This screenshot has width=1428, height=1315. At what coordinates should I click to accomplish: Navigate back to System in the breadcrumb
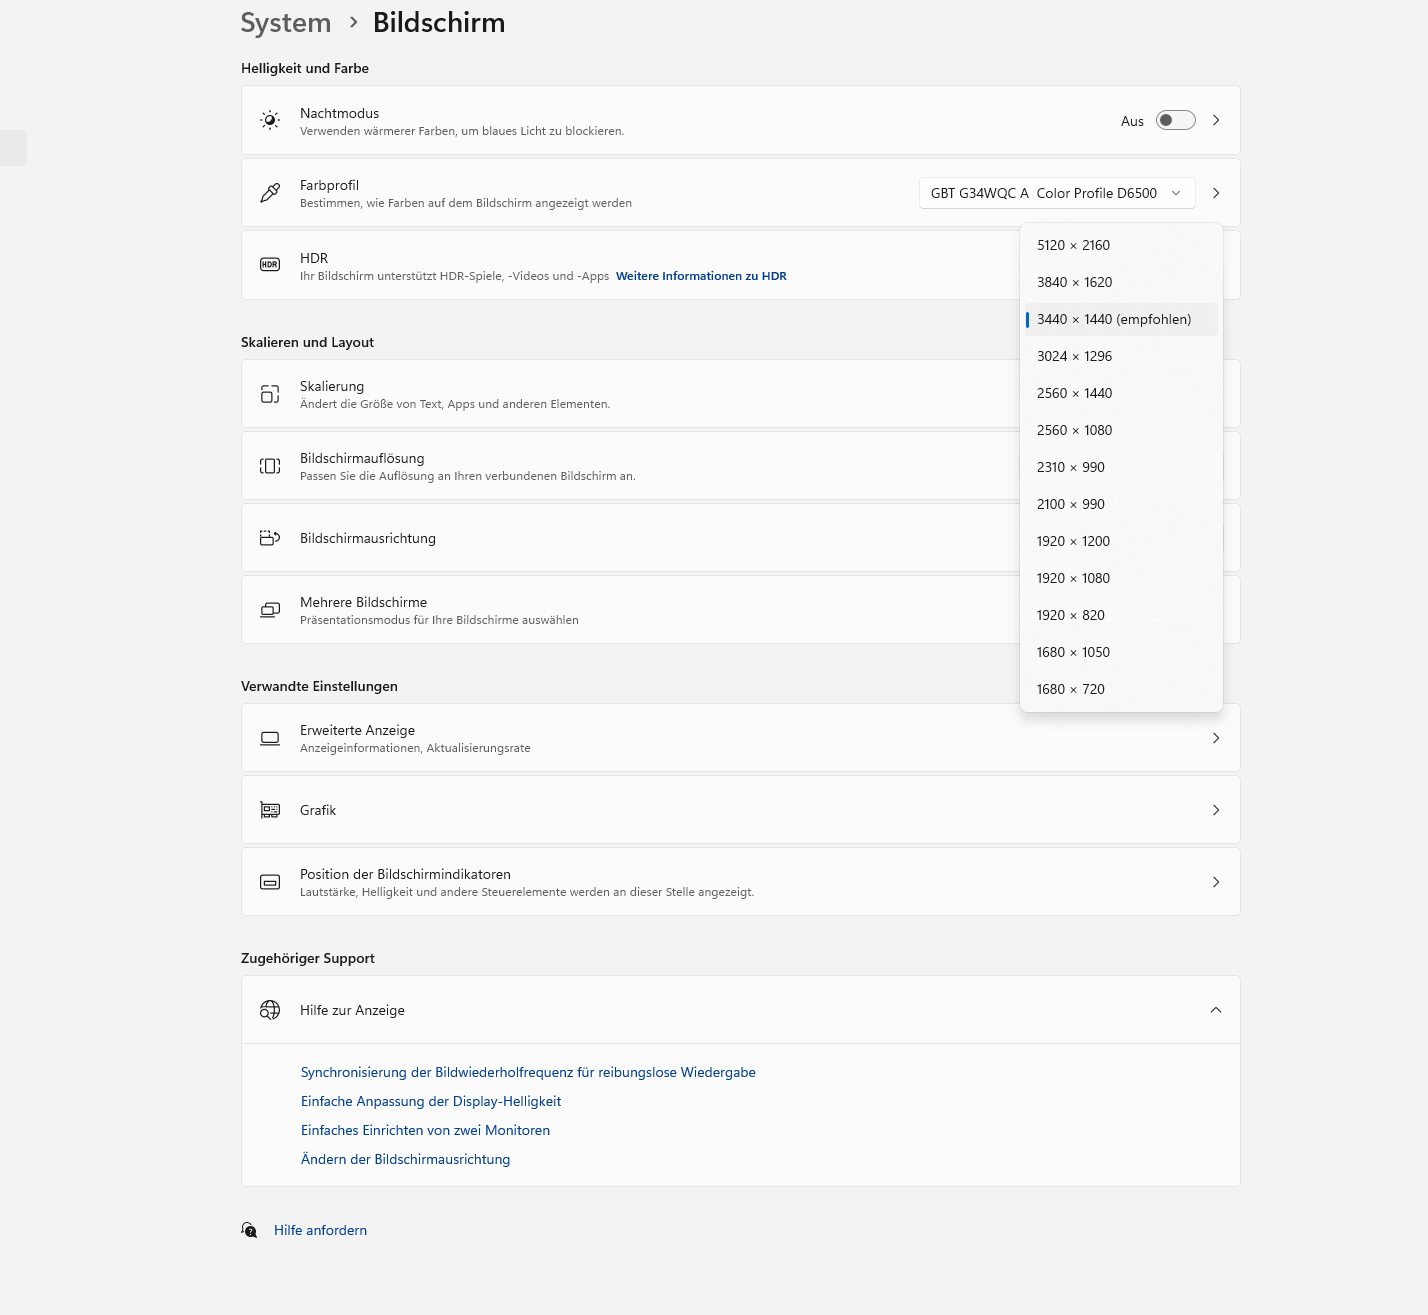(x=286, y=23)
